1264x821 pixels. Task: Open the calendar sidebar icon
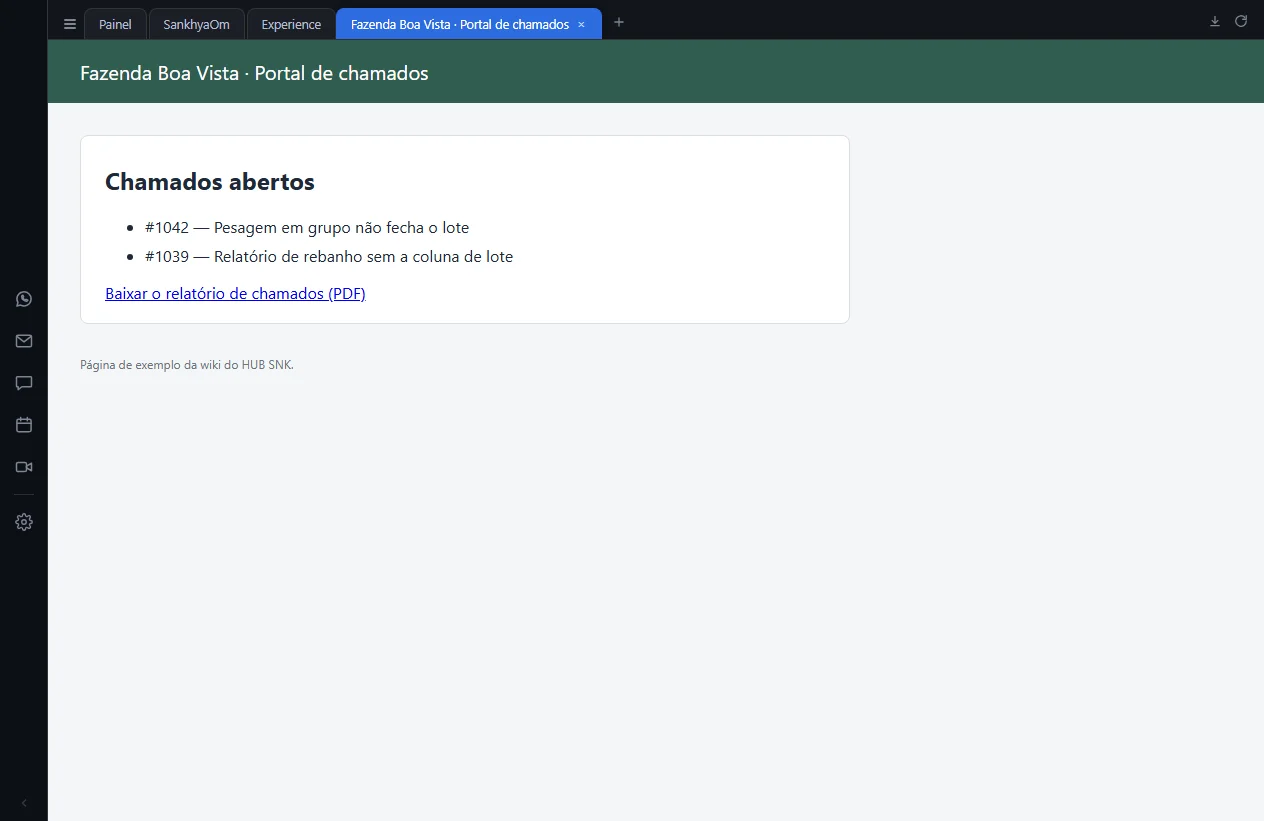click(x=24, y=425)
